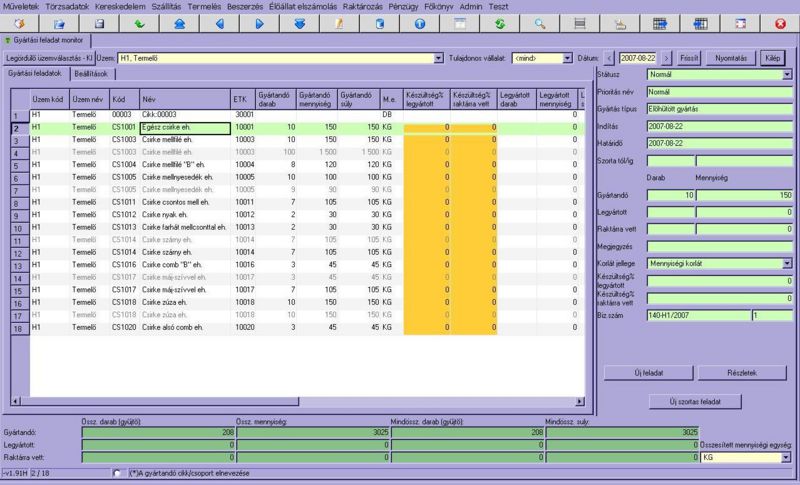This screenshot has width=800, height=485.
Task: Click the blue right arrow next record icon
Action: (260, 22)
